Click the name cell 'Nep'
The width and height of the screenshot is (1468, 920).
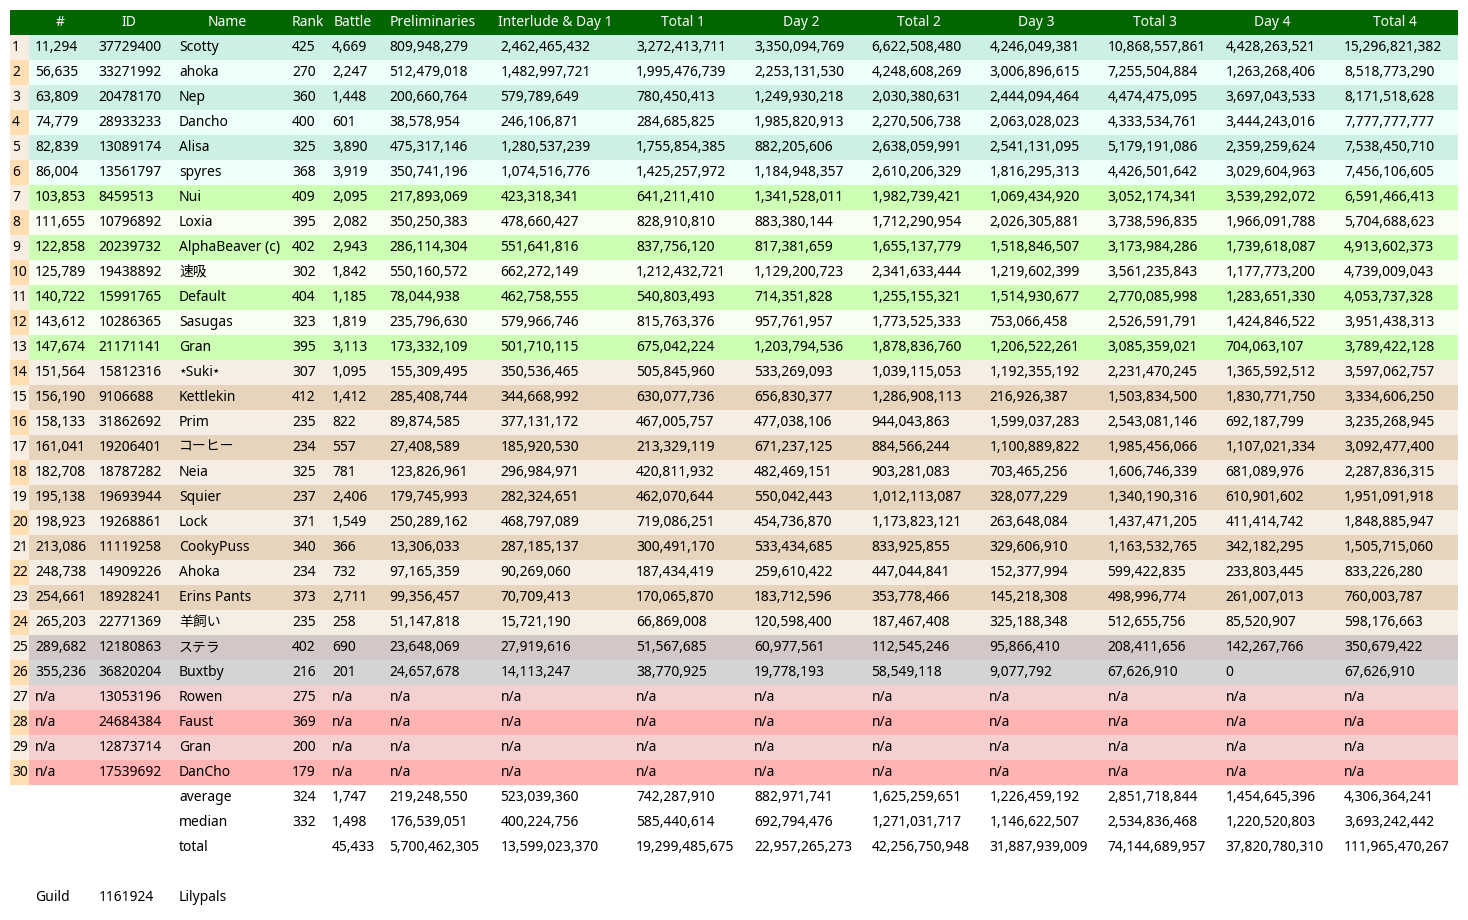[x=192, y=96]
